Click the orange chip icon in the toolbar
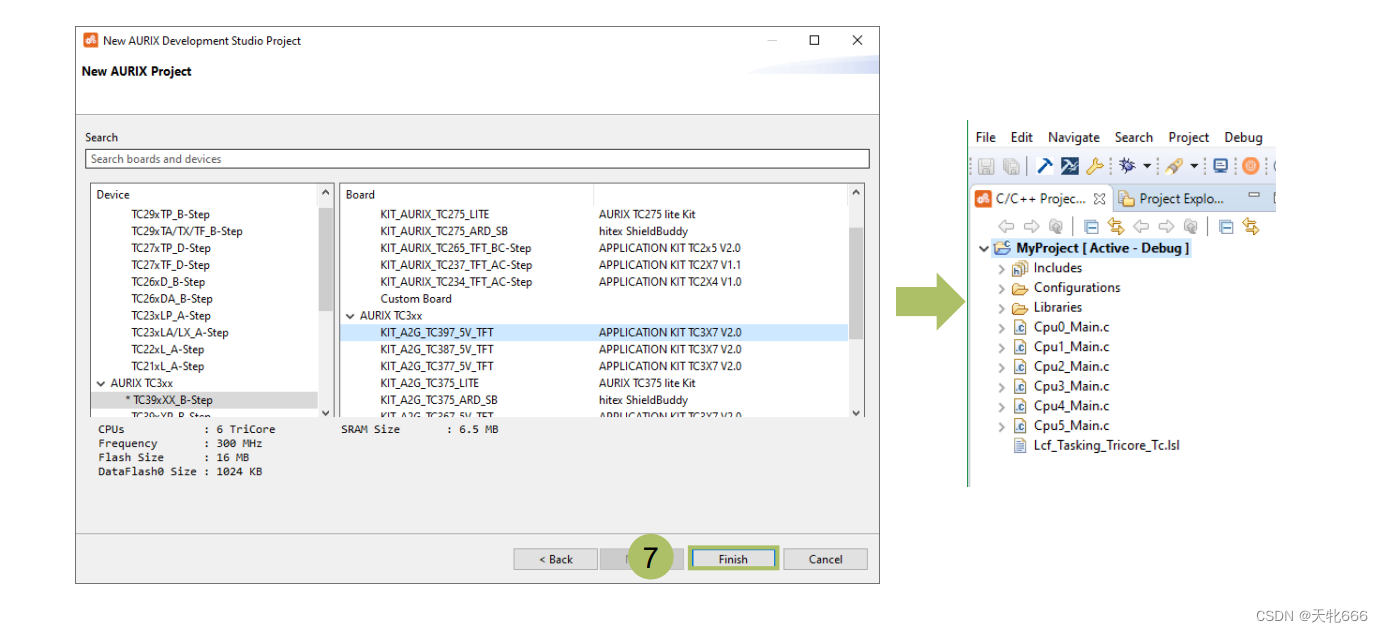The image size is (1383, 632). coord(1251,166)
